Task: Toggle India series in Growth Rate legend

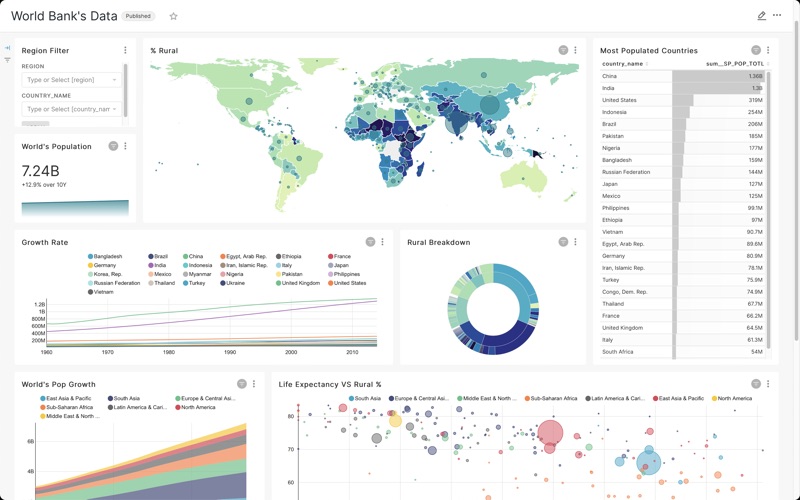Action: 157,265
